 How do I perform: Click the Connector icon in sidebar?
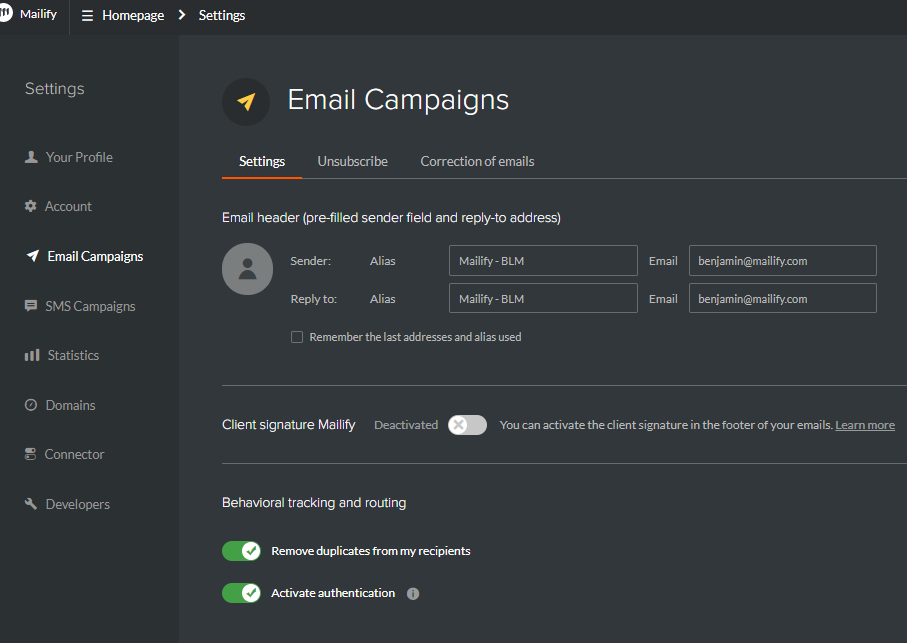[31, 454]
